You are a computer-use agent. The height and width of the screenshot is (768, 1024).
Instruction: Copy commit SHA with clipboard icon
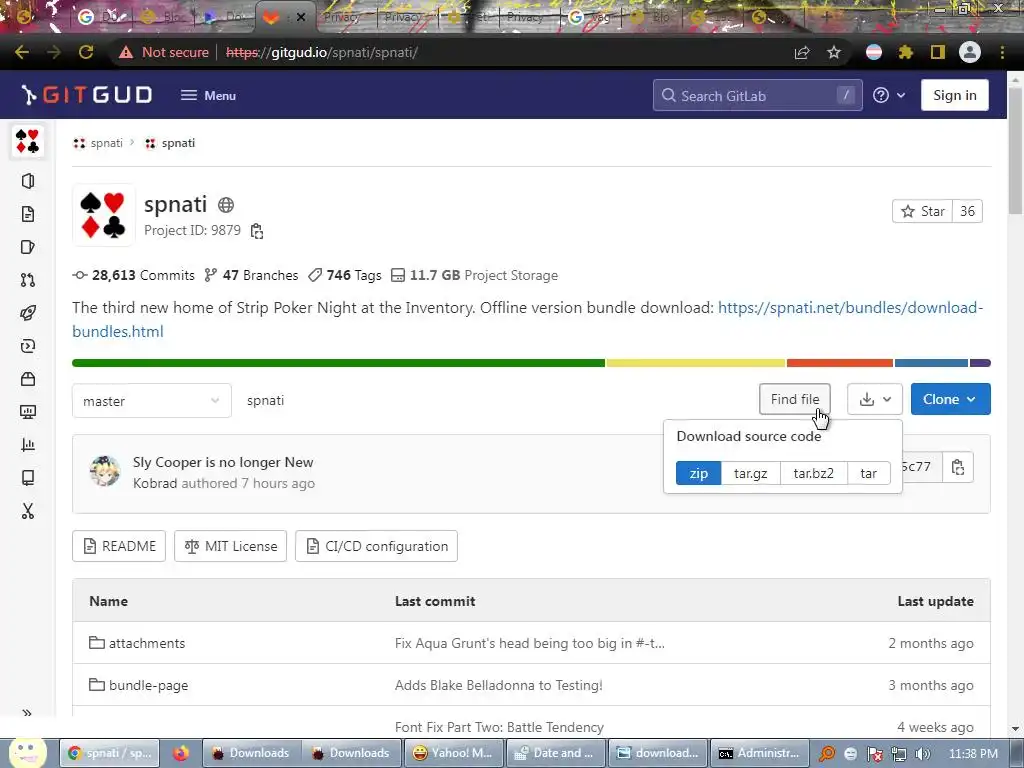(957, 467)
